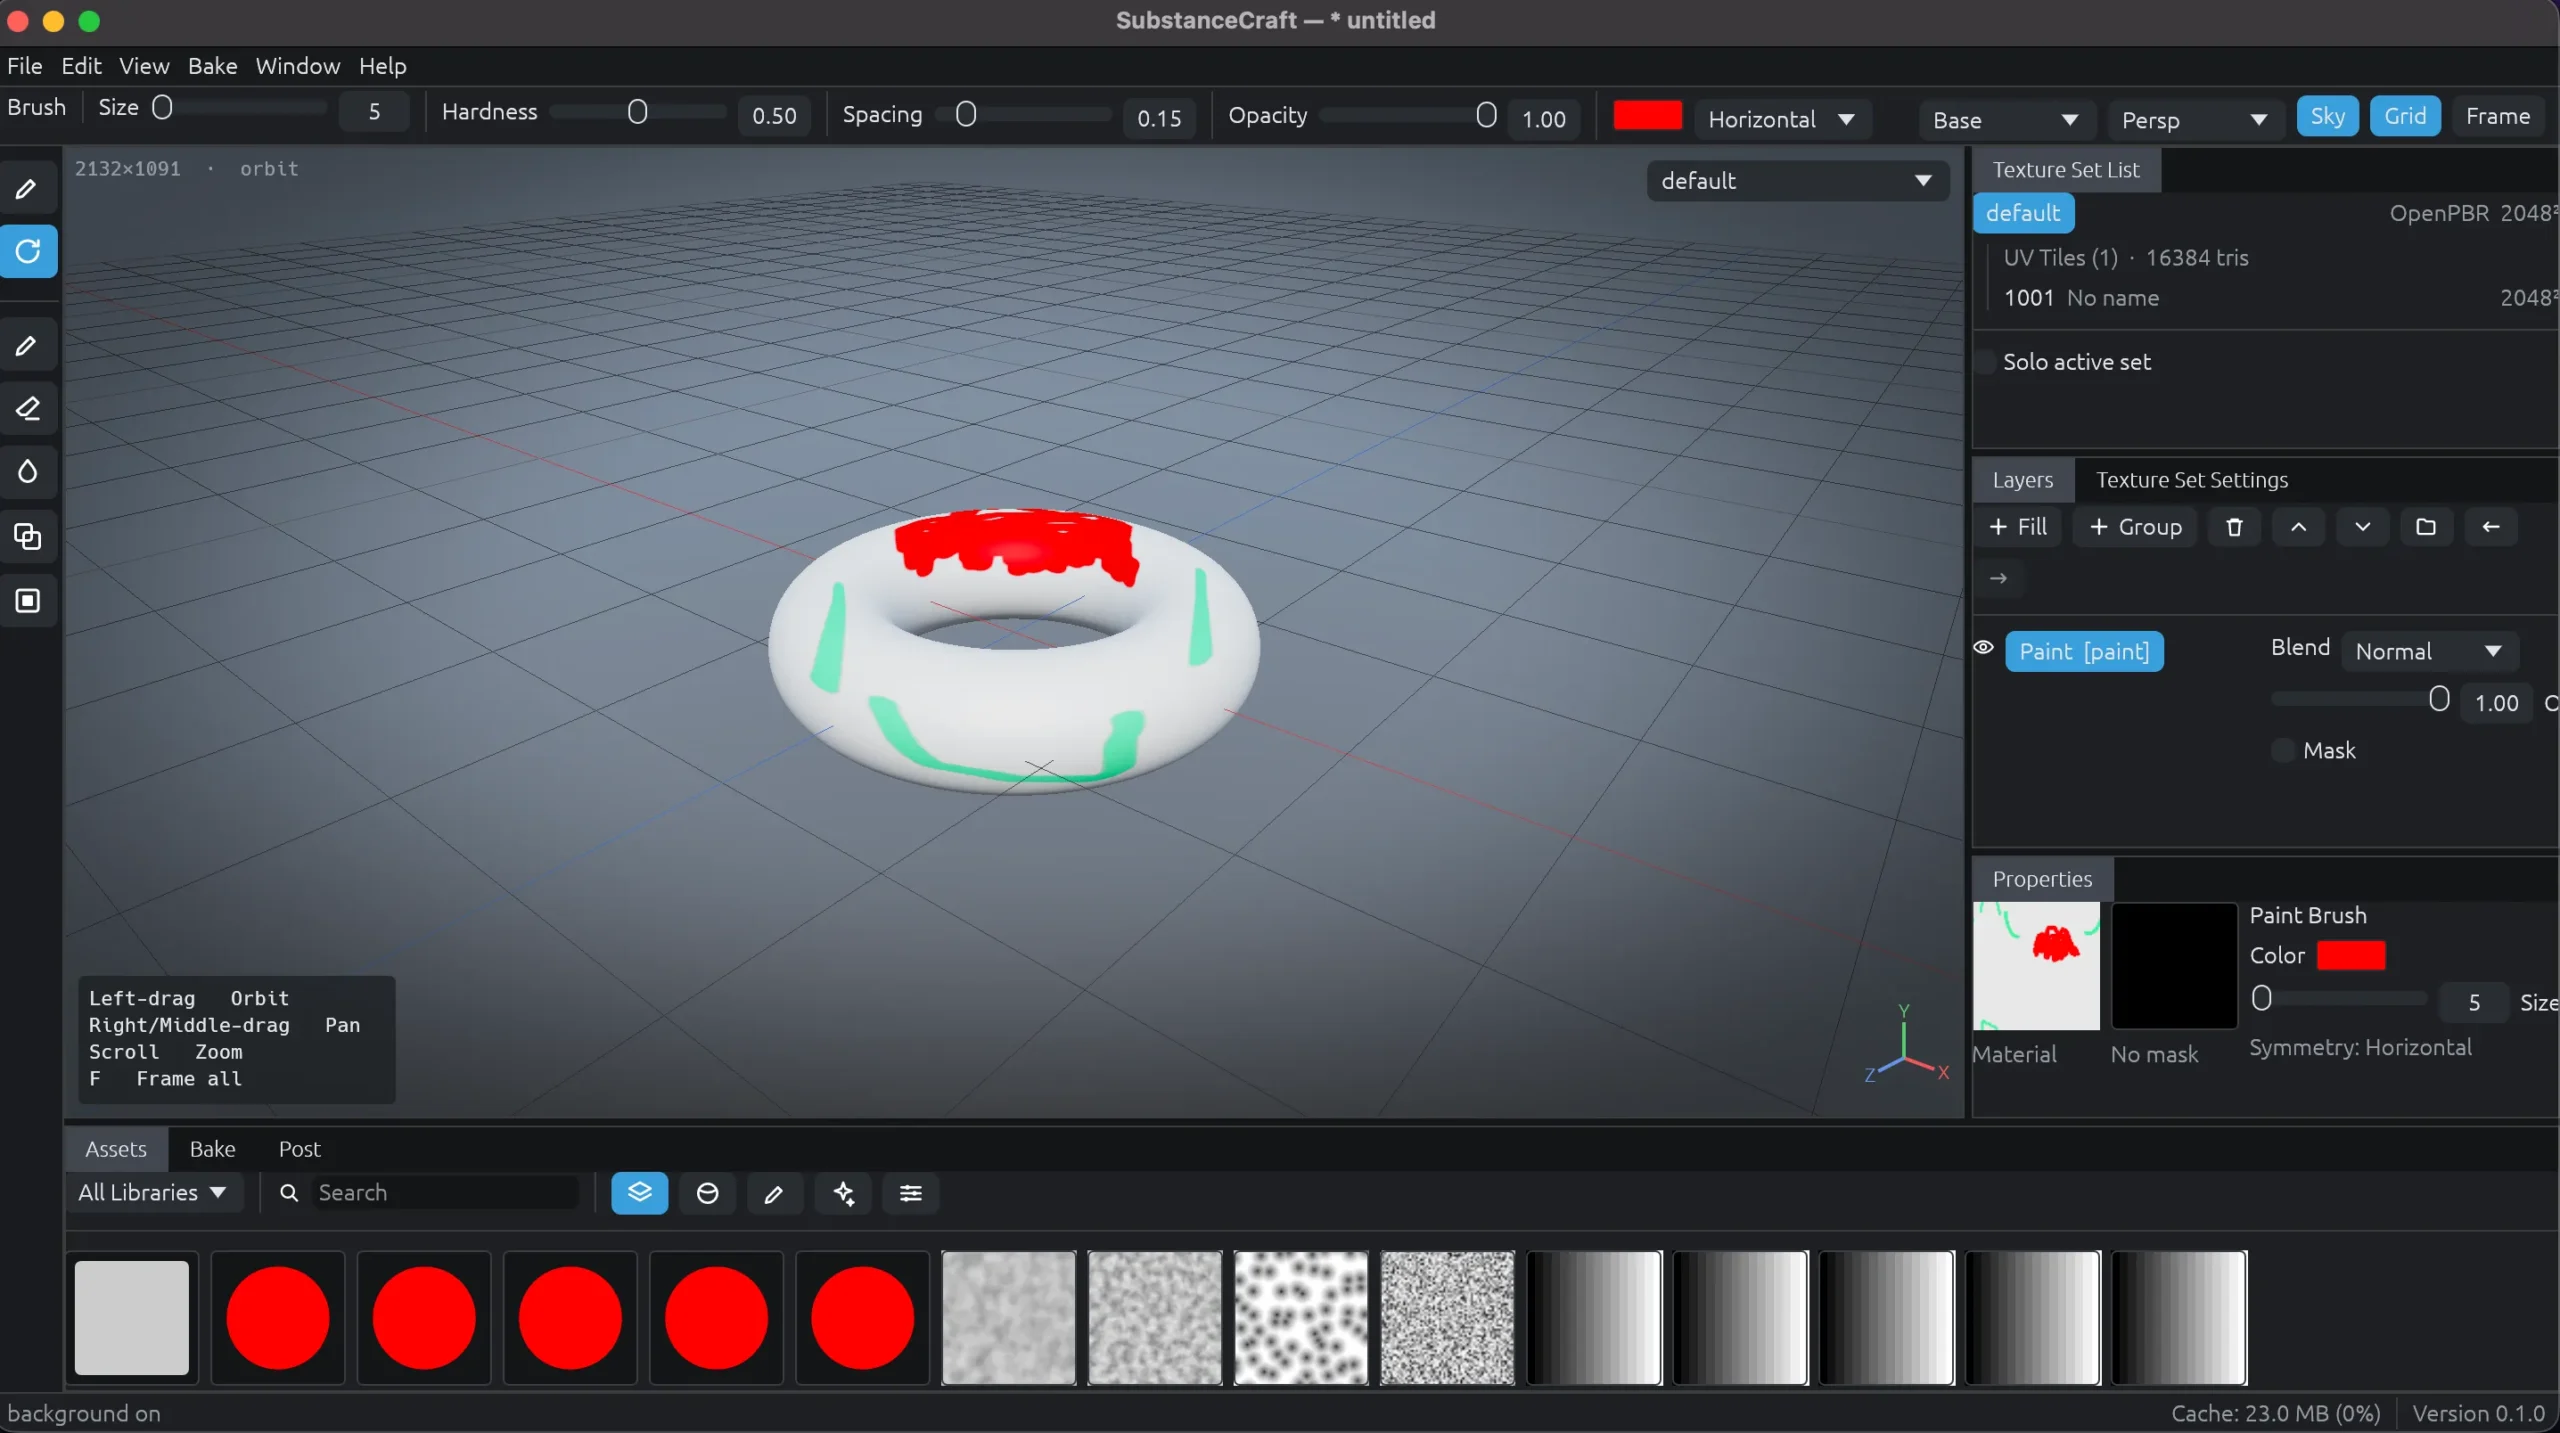Viewport: 2560px width, 1433px height.
Task: Select the water drop smudge tool
Action: 28,471
